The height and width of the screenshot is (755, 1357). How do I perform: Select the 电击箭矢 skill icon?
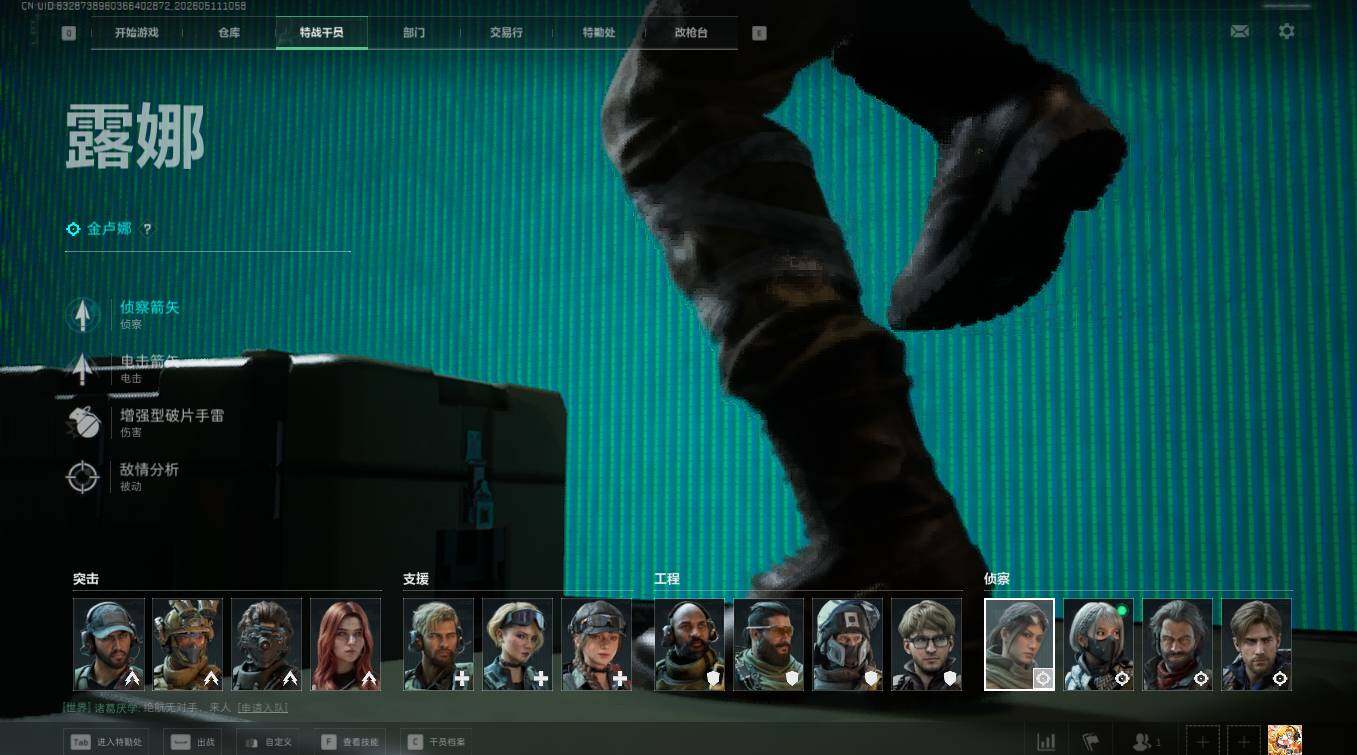(83, 369)
